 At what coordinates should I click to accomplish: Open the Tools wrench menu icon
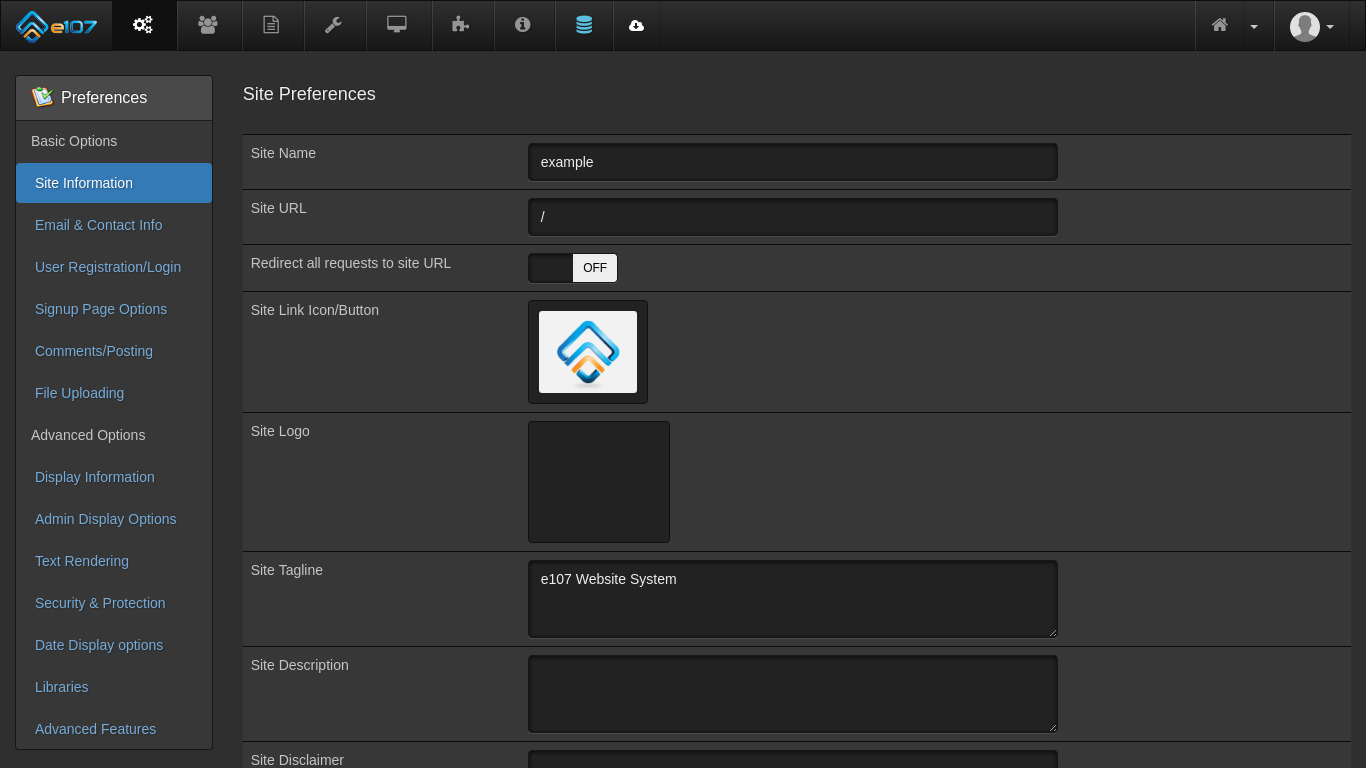(333, 25)
